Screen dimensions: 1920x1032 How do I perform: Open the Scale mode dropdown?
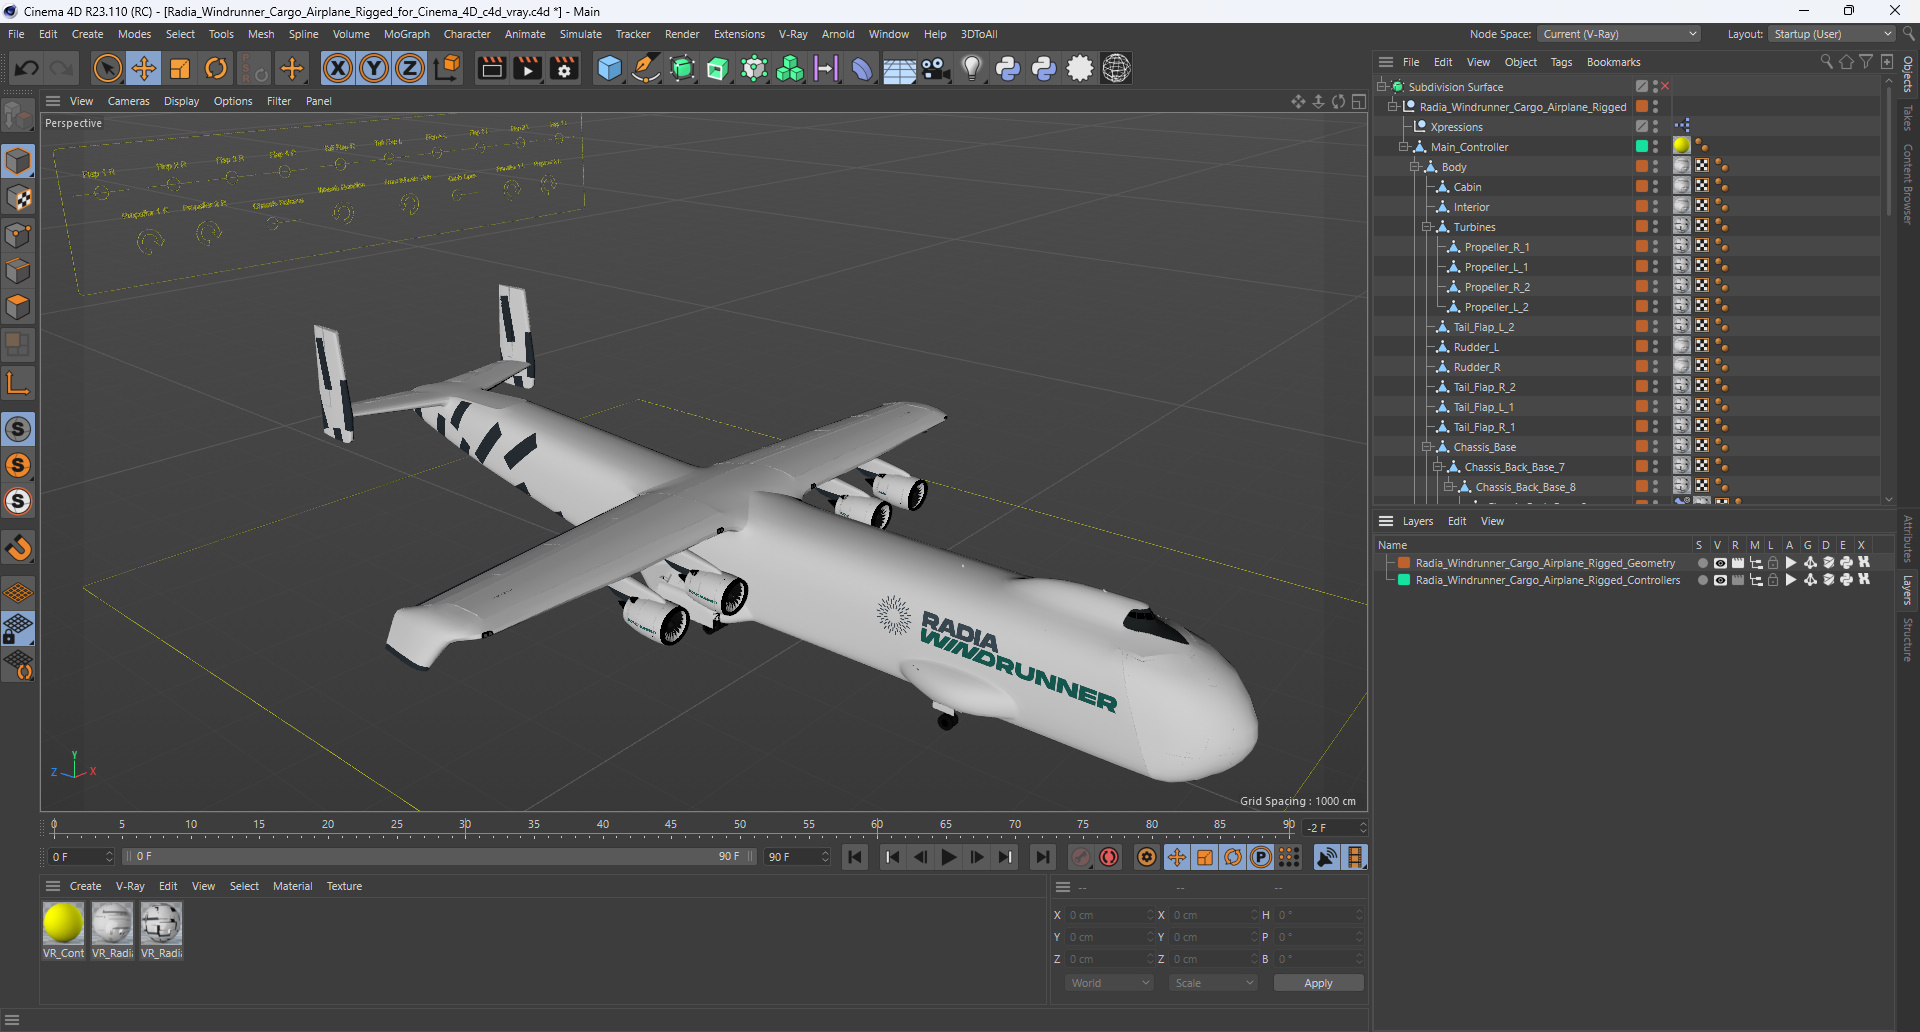coord(1213,983)
